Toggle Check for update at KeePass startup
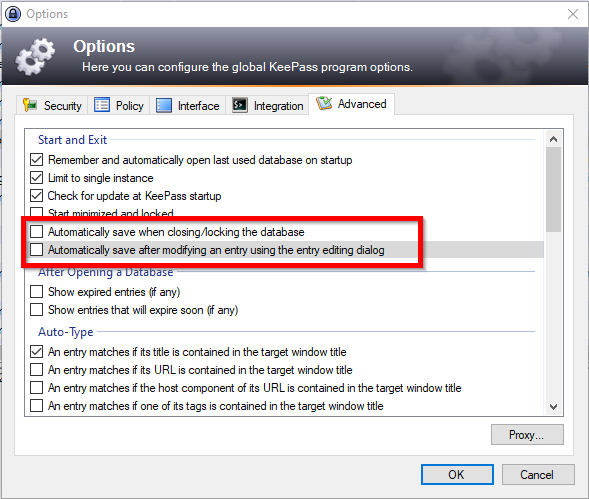 (x=36, y=196)
